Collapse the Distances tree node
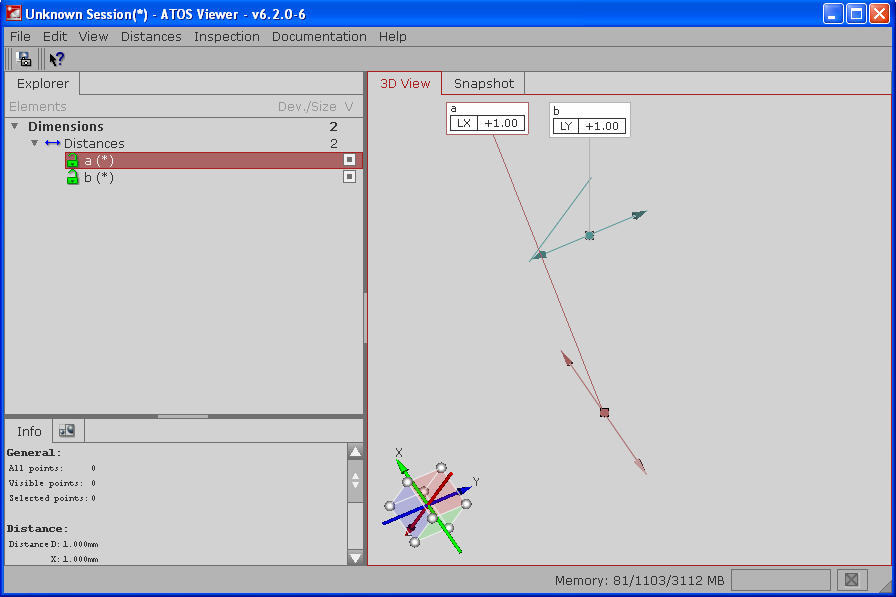The width and height of the screenshot is (896, 597). (x=35, y=143)
